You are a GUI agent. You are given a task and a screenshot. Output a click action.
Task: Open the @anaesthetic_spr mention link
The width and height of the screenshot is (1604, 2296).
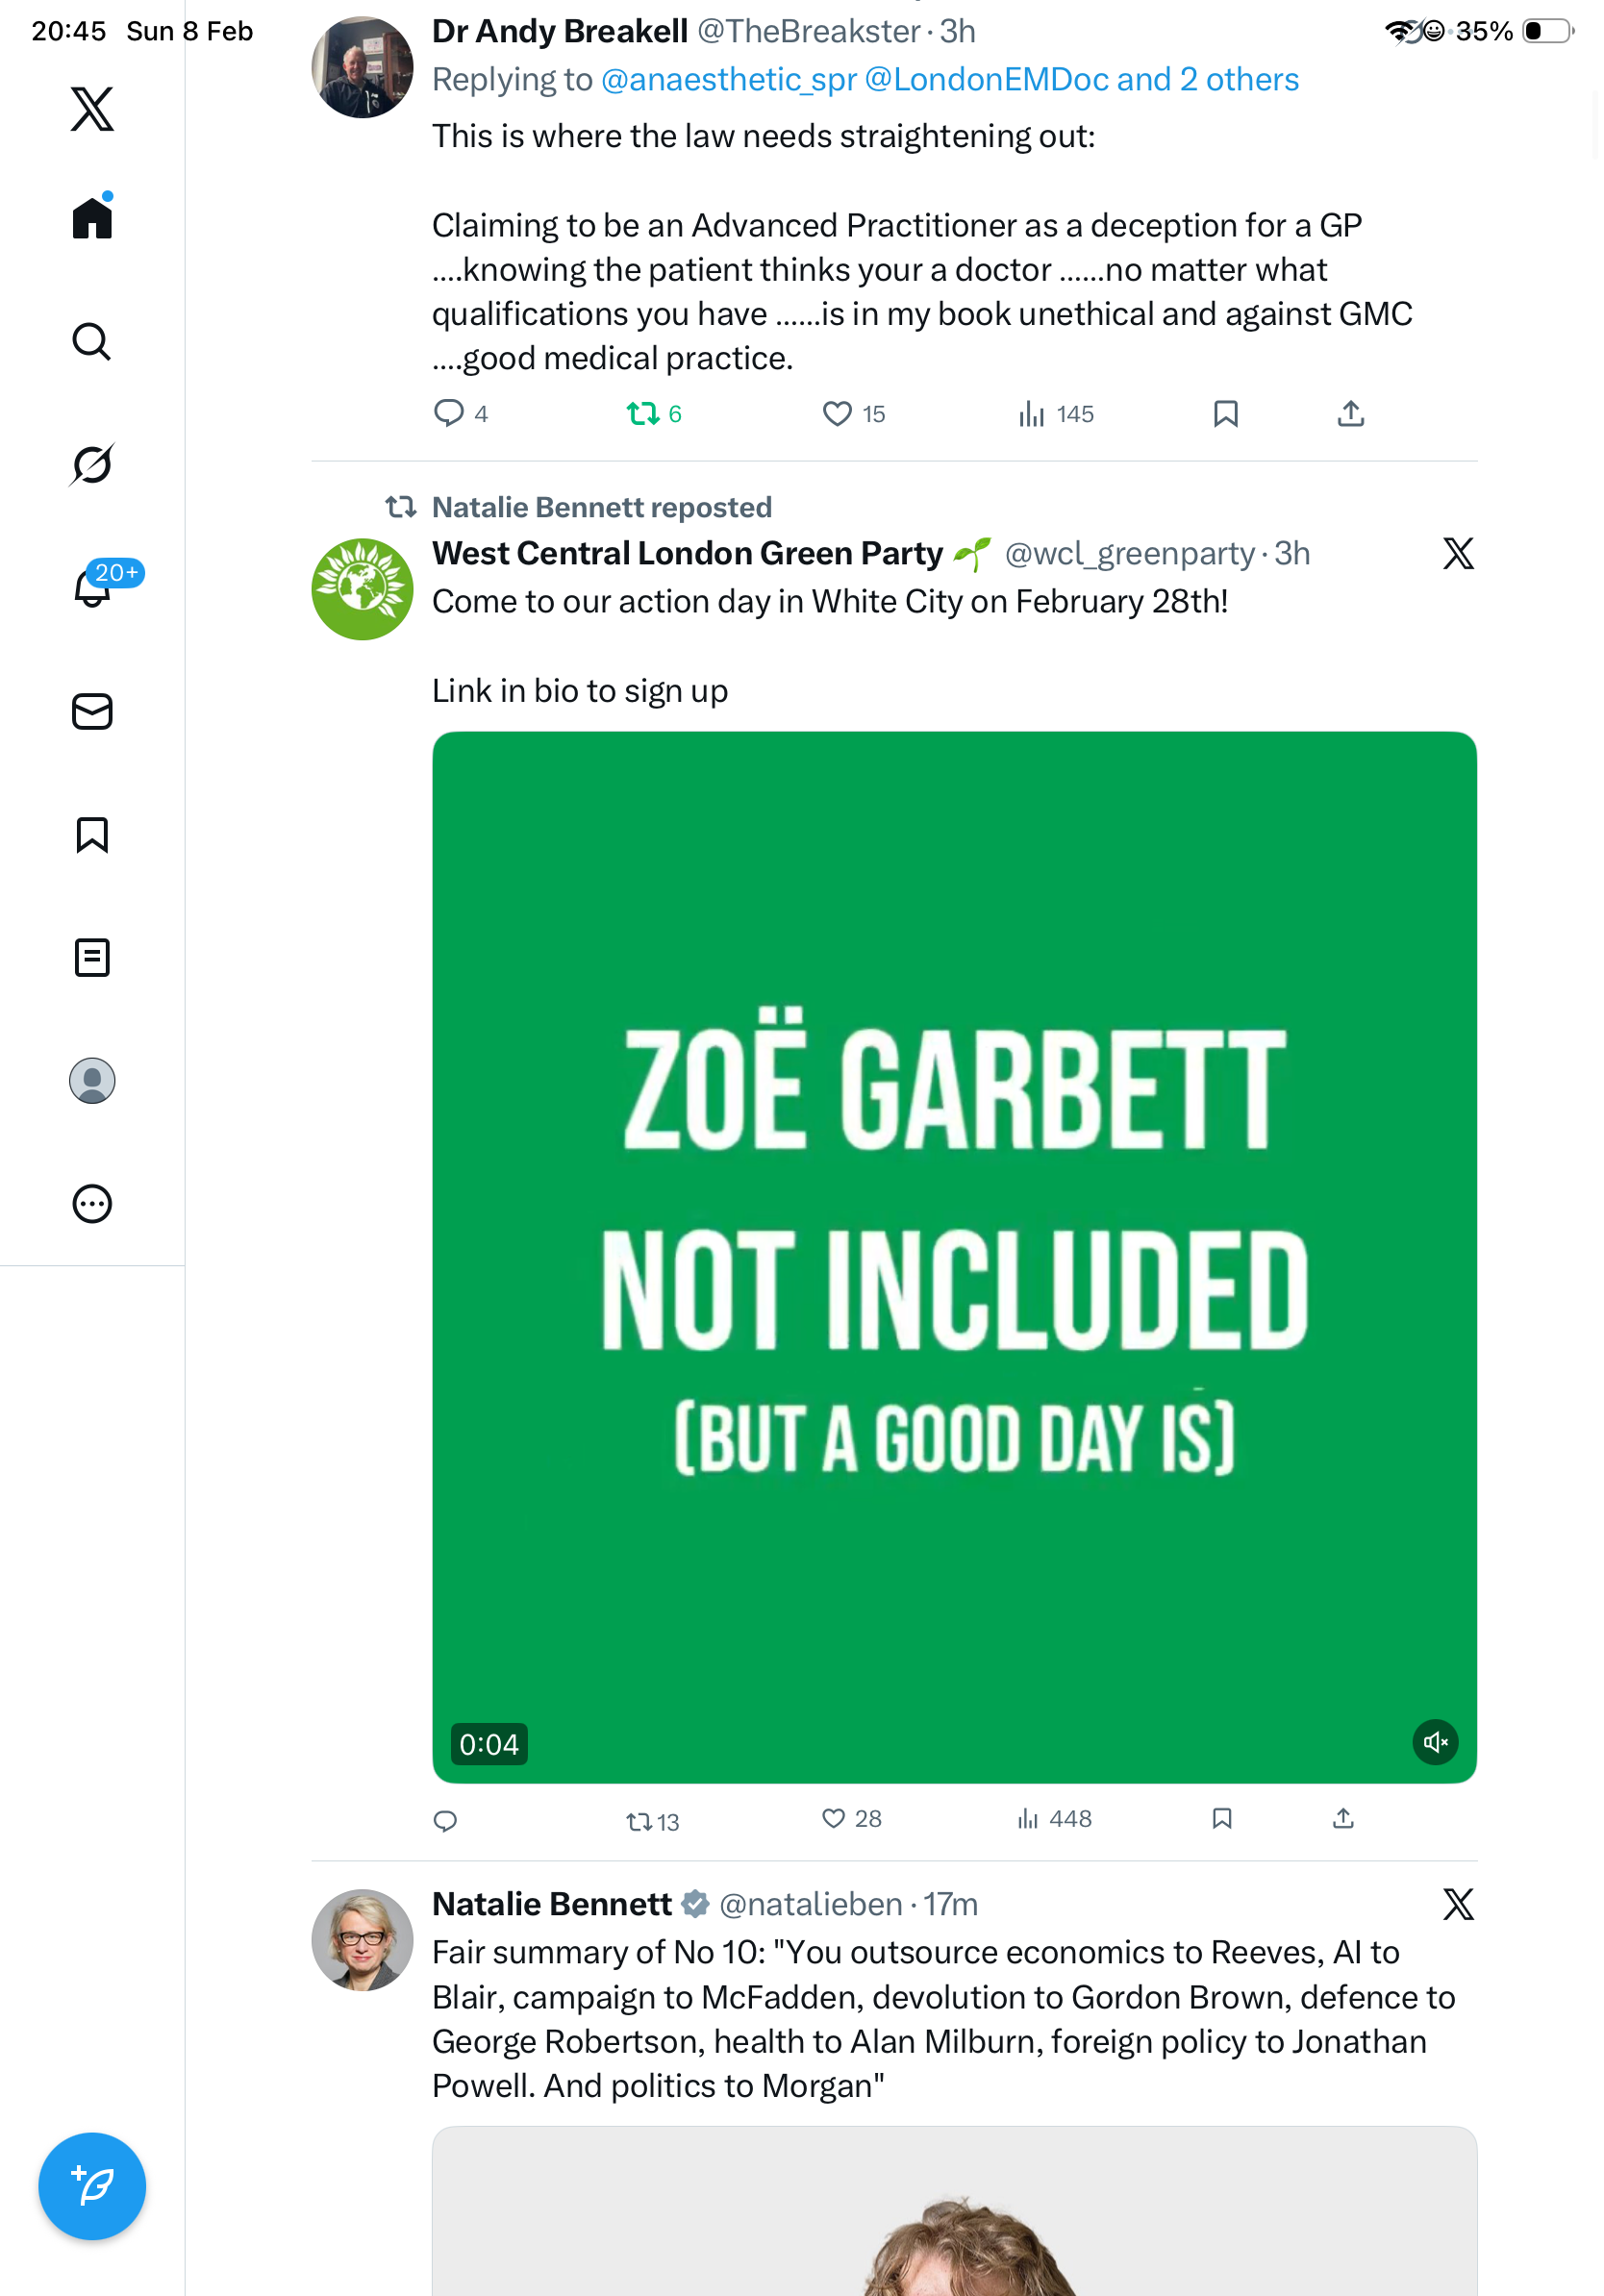coord(729,80)
